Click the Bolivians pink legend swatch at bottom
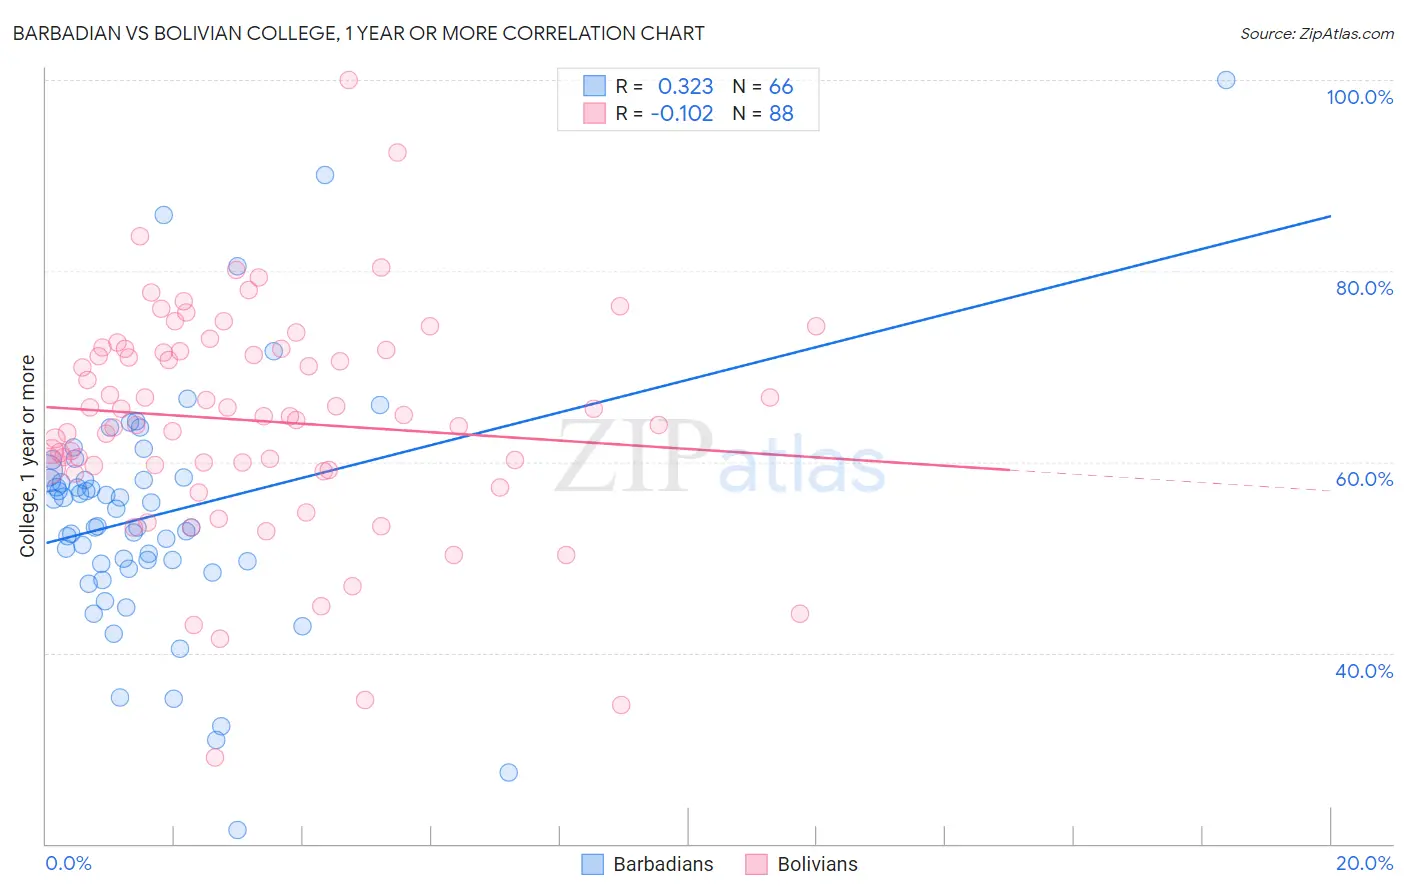The height and width of the screenshot is (892, 1406). click(756, 864)
